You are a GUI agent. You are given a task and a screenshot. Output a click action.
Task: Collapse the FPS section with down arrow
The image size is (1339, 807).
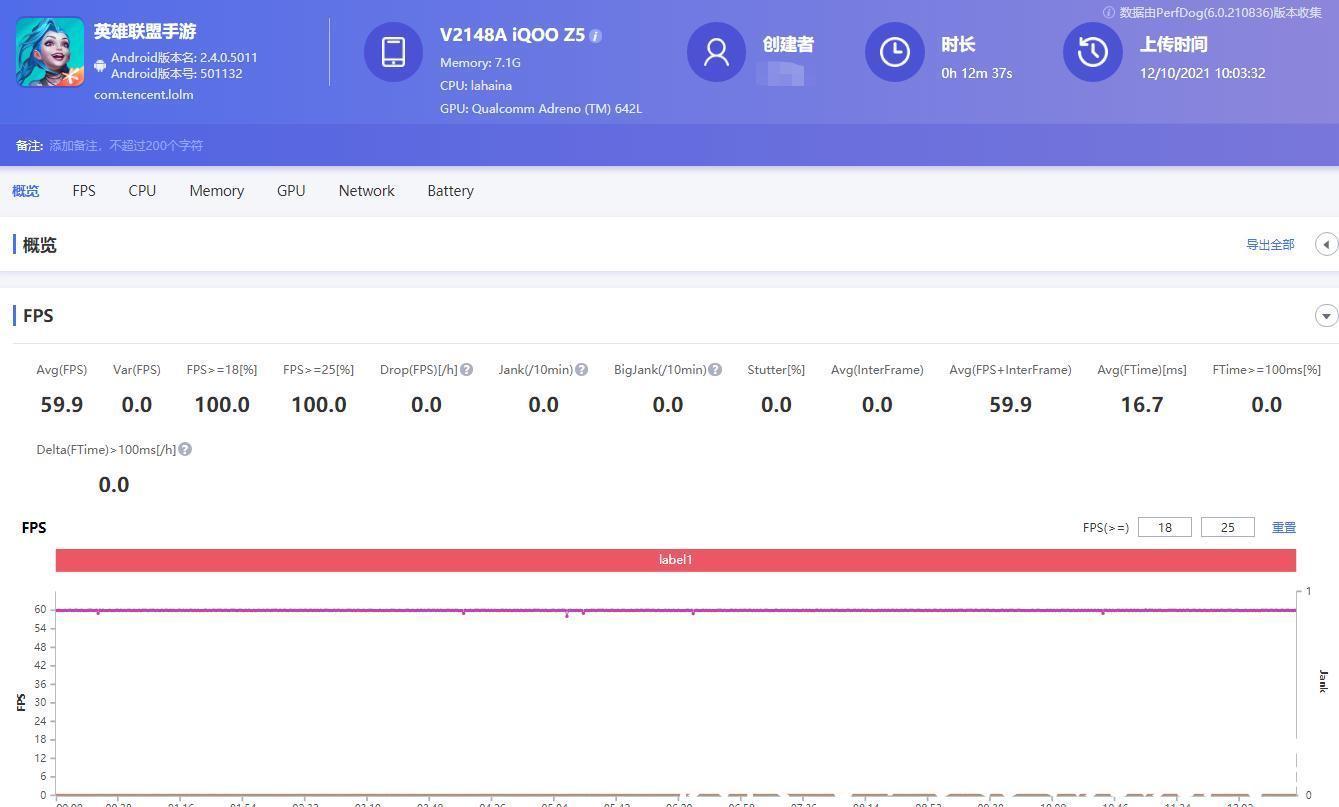click(x=1326, y=316)
